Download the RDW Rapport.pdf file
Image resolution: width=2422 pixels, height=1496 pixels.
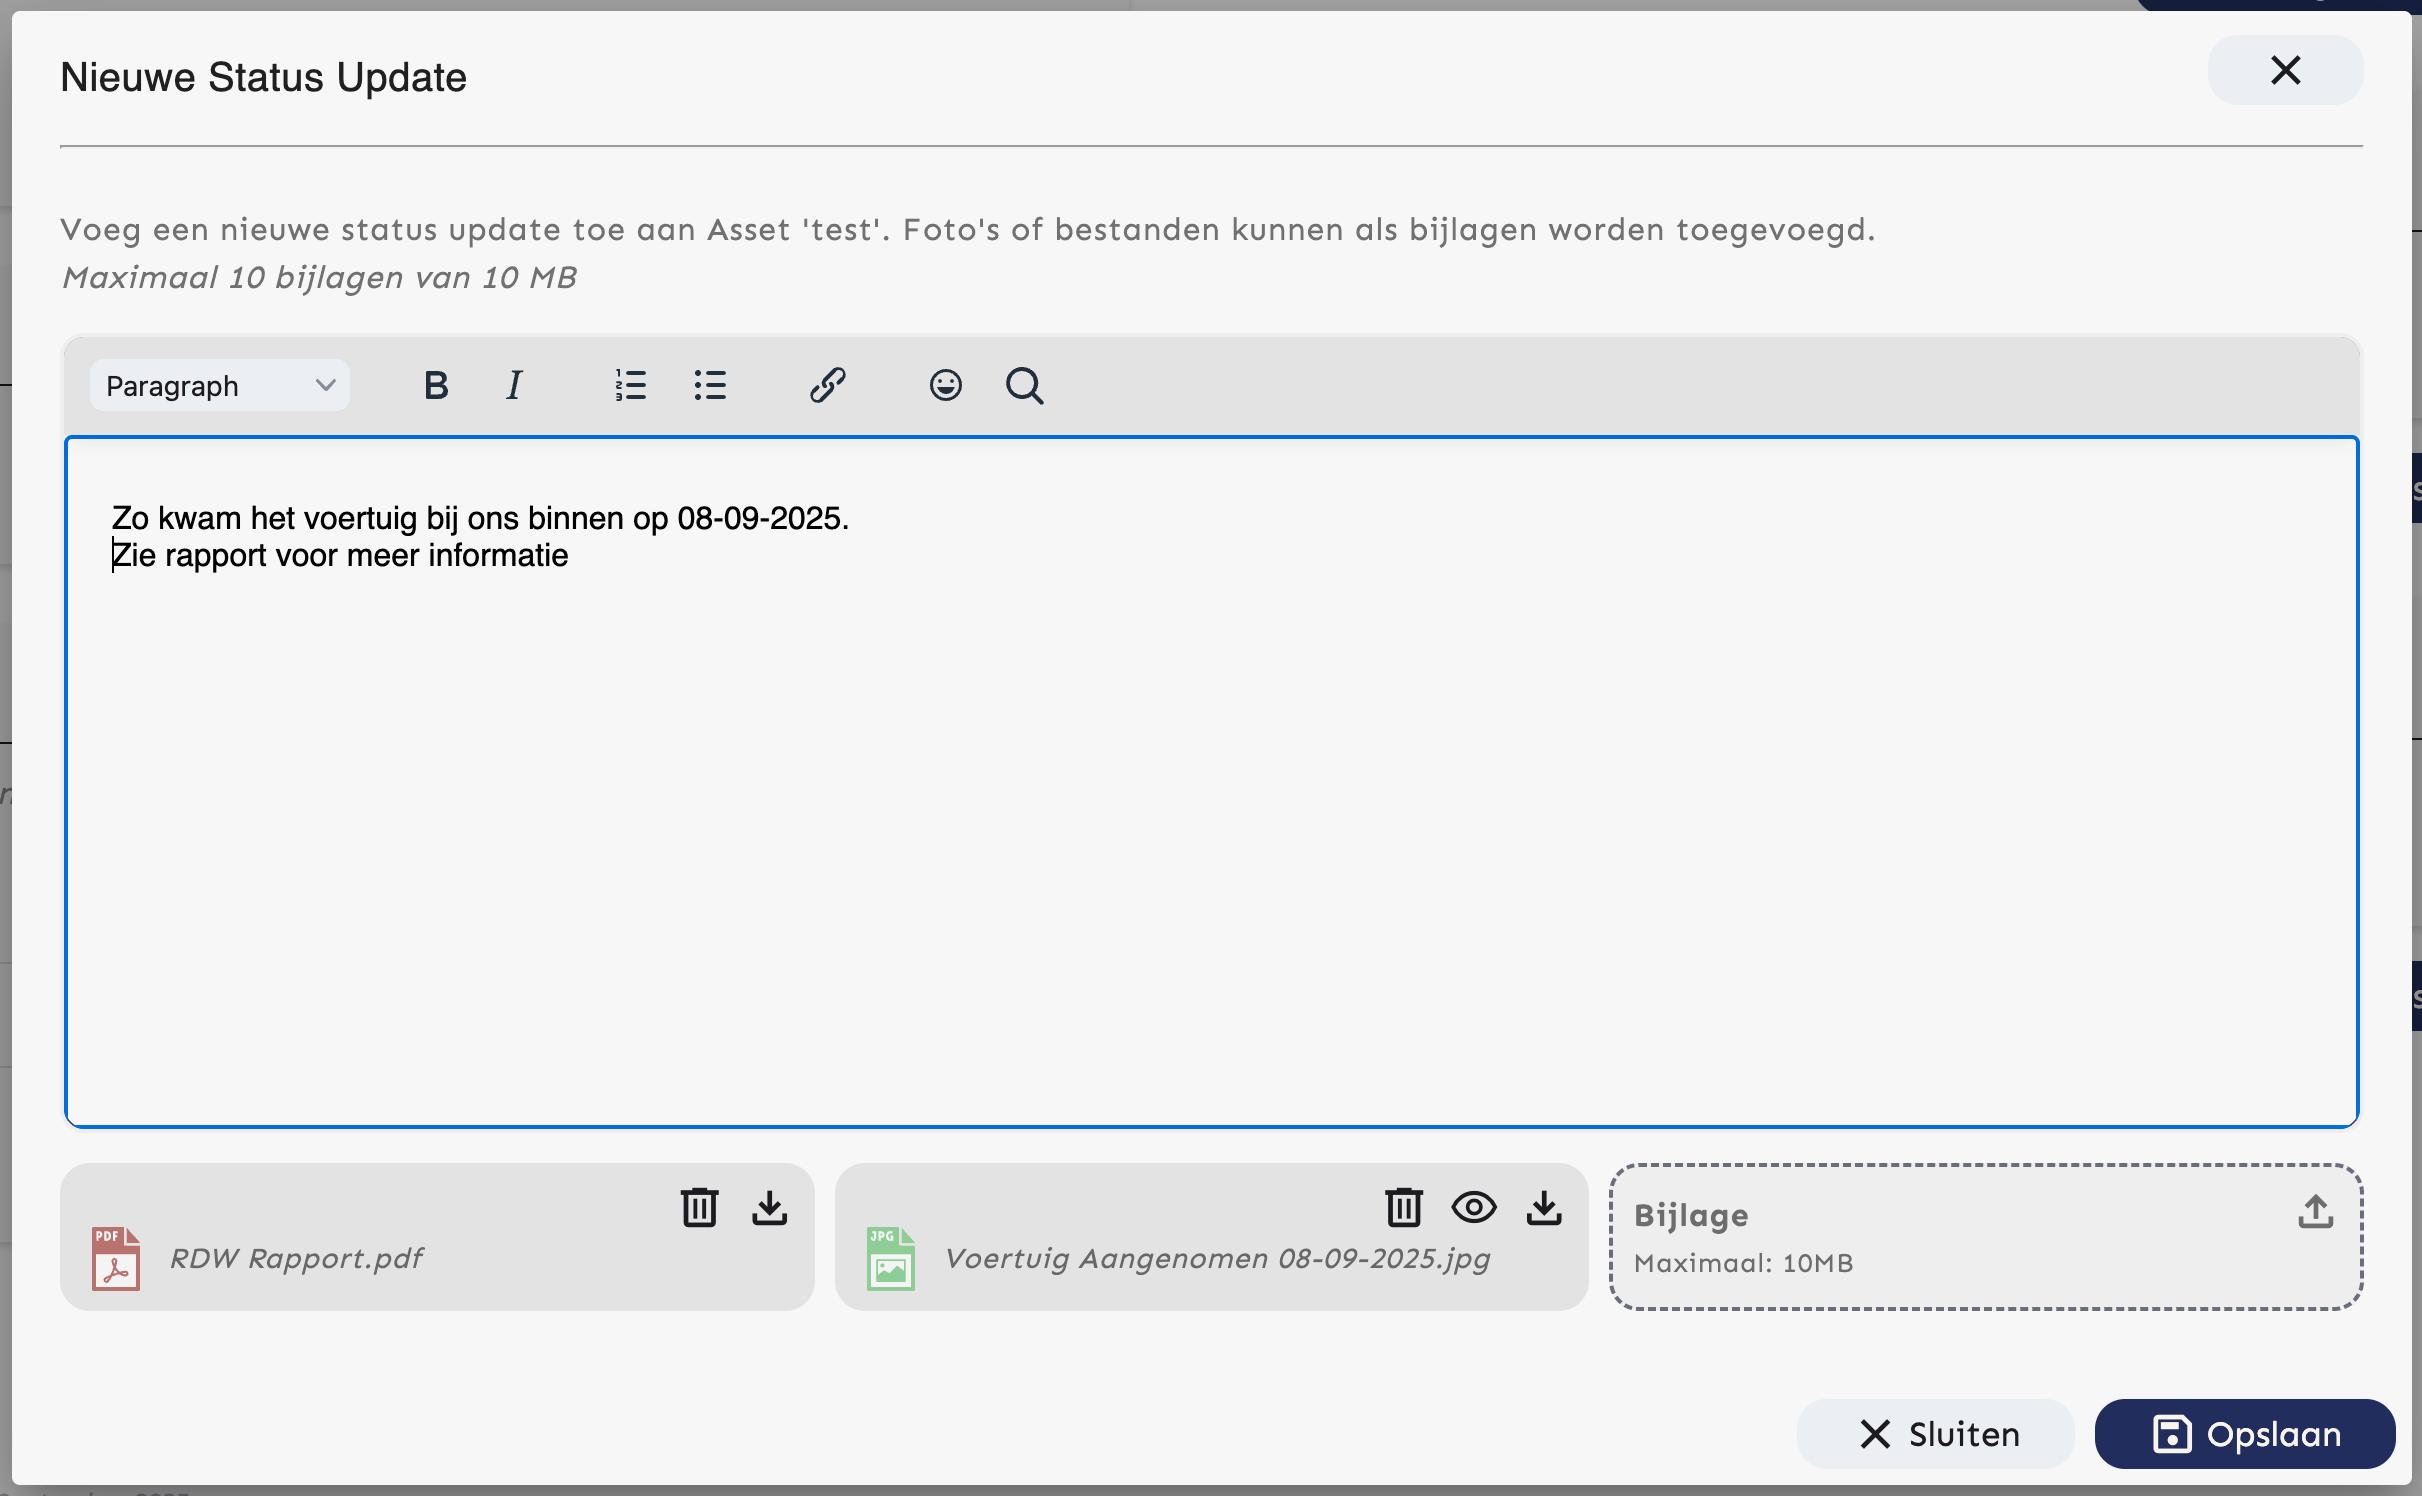pos(769,1208)
